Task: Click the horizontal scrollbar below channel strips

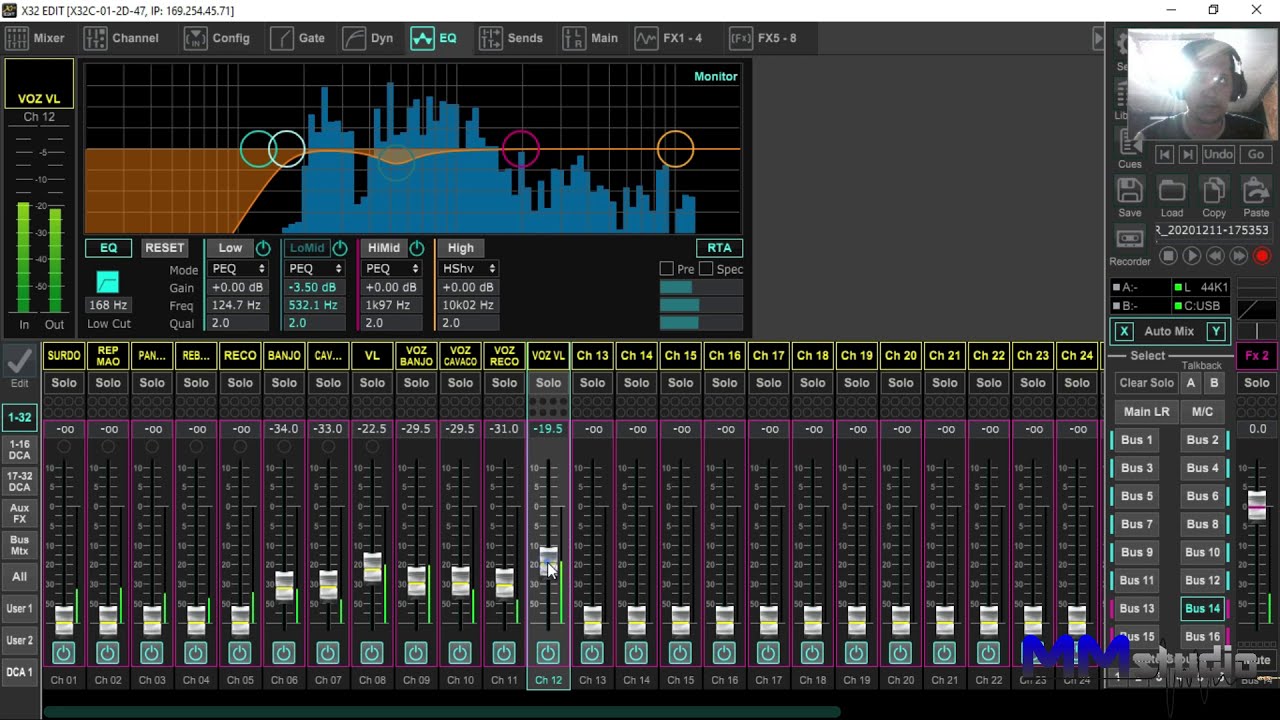Action: (x=440, y=712)
